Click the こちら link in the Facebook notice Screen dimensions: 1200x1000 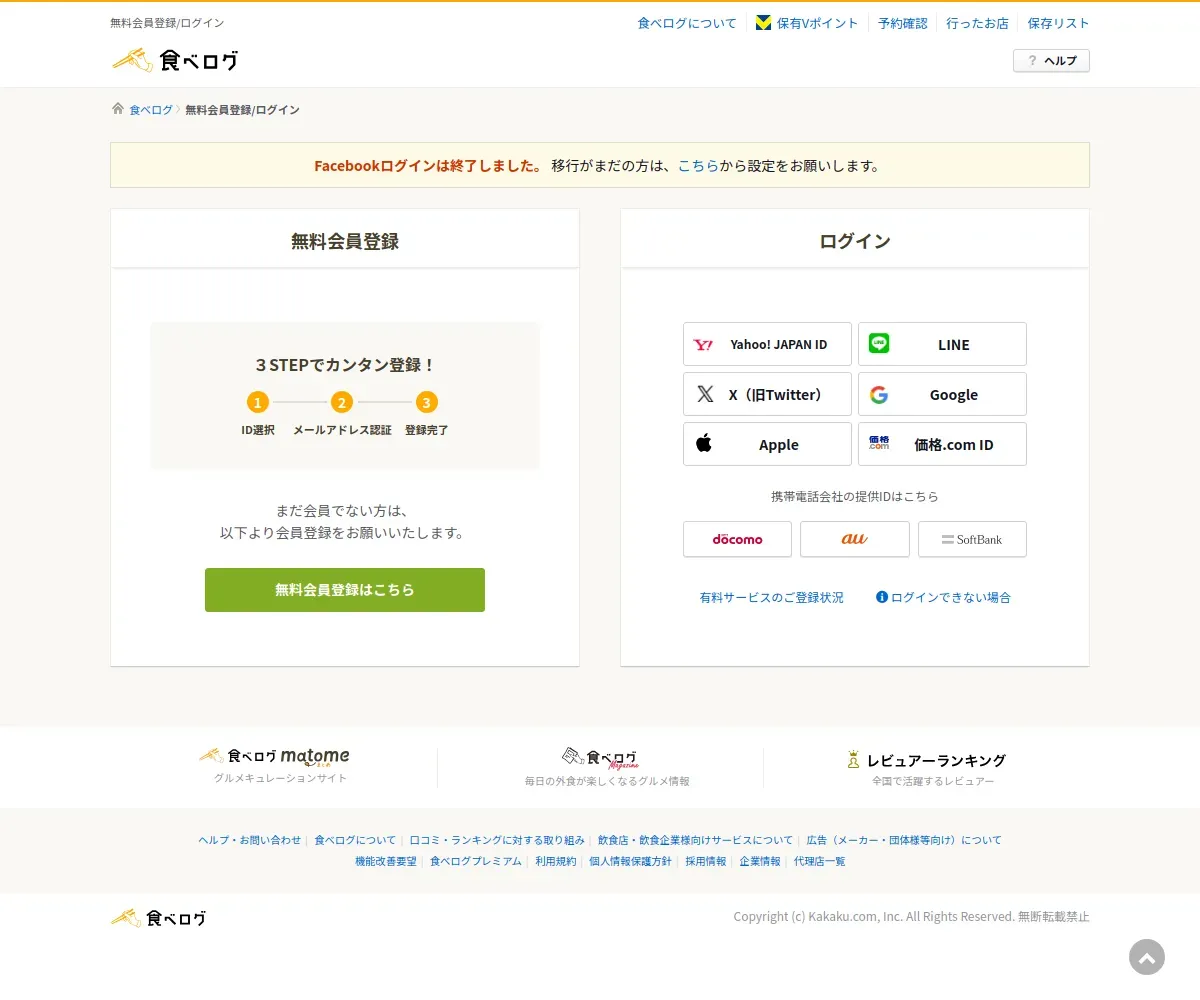pos(698,166)
